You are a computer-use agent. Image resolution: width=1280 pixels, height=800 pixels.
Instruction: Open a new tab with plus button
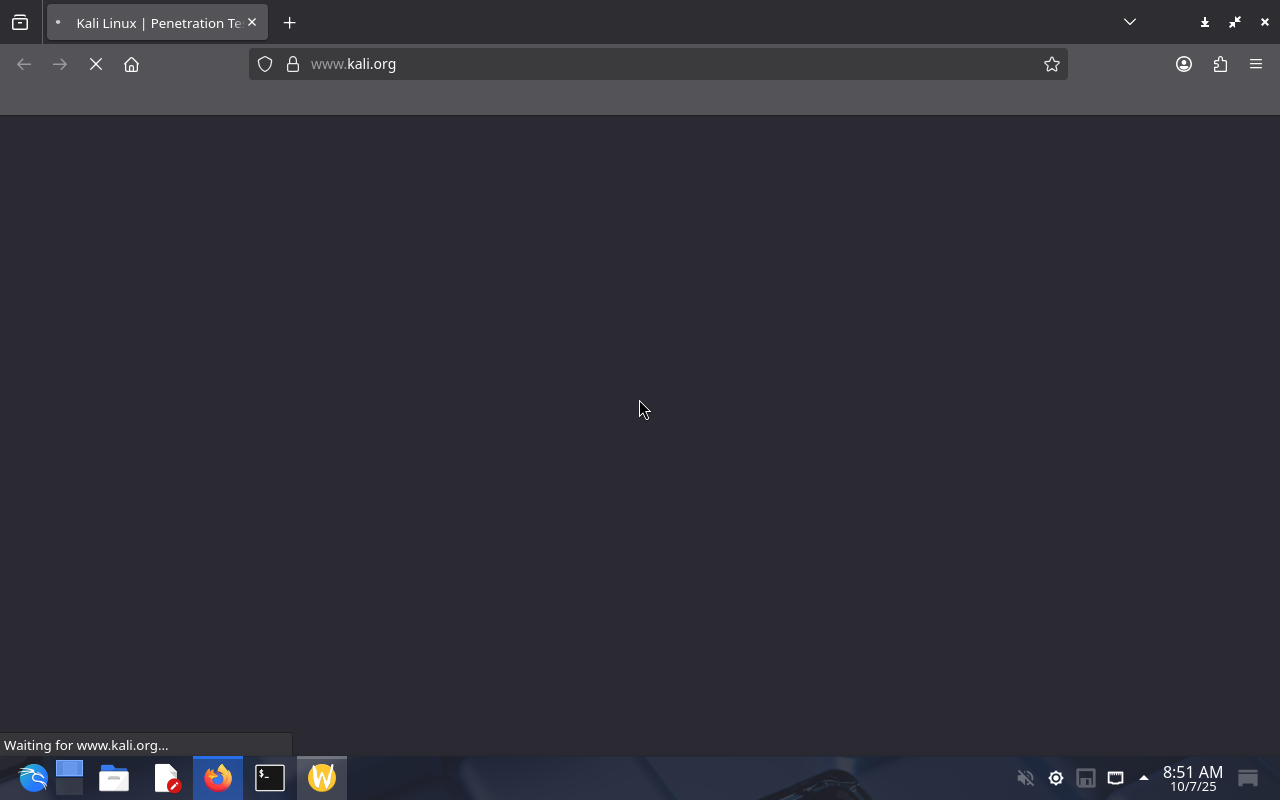tap(289, 22)
